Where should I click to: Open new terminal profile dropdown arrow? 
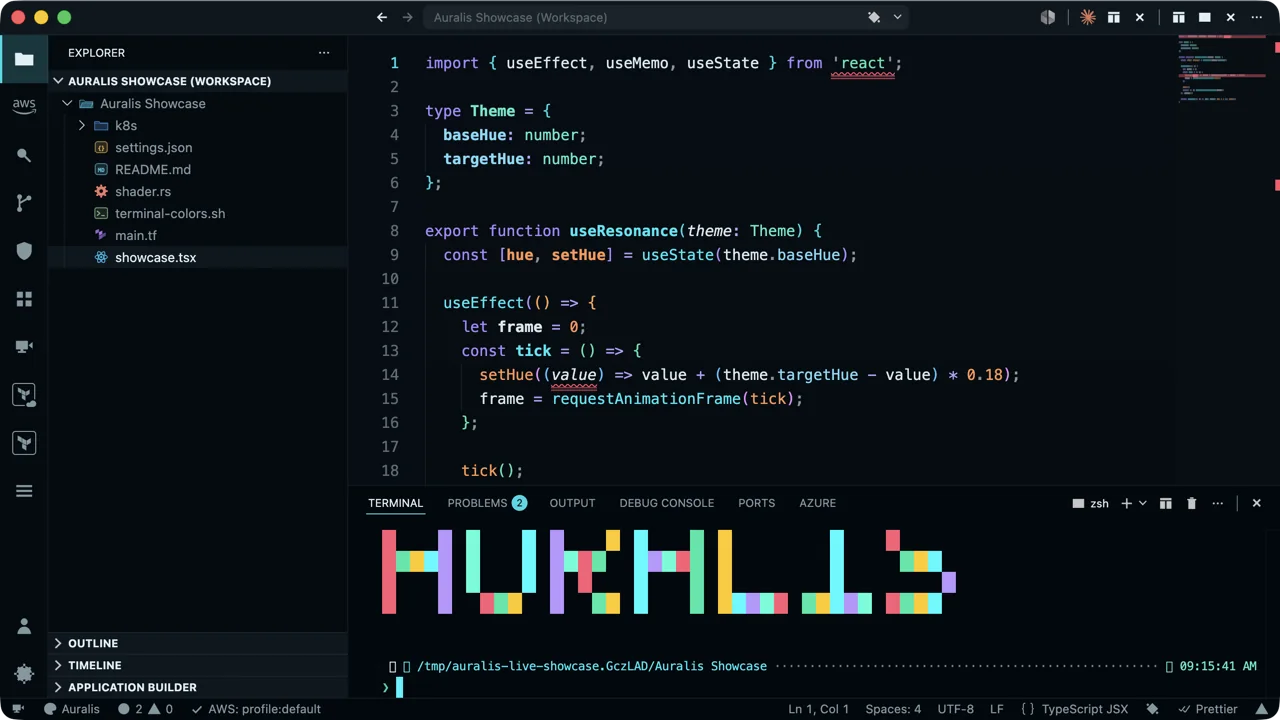click(x=1143, y=503)
